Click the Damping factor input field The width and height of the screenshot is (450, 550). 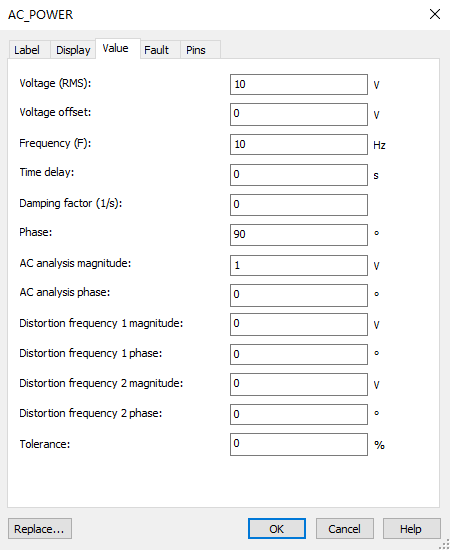[x=299, y=205]
